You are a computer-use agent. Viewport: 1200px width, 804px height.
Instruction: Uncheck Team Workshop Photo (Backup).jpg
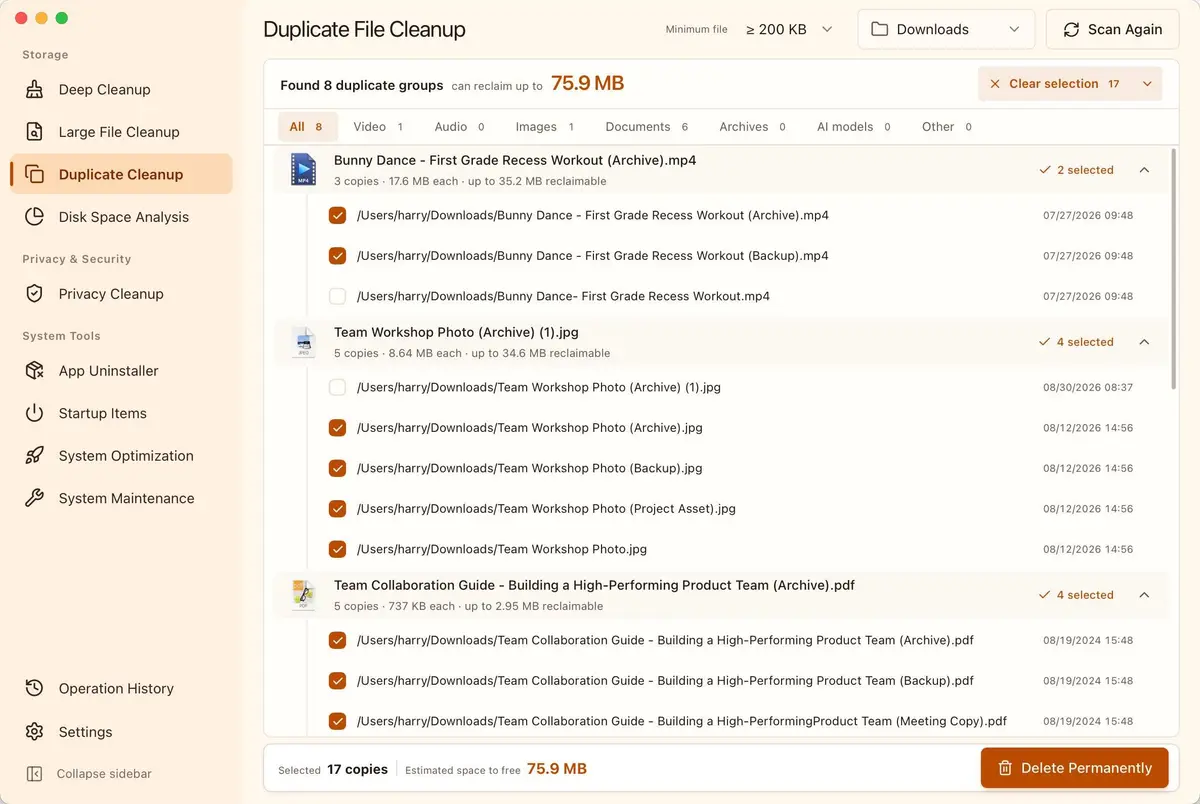(x=338, y=468)
